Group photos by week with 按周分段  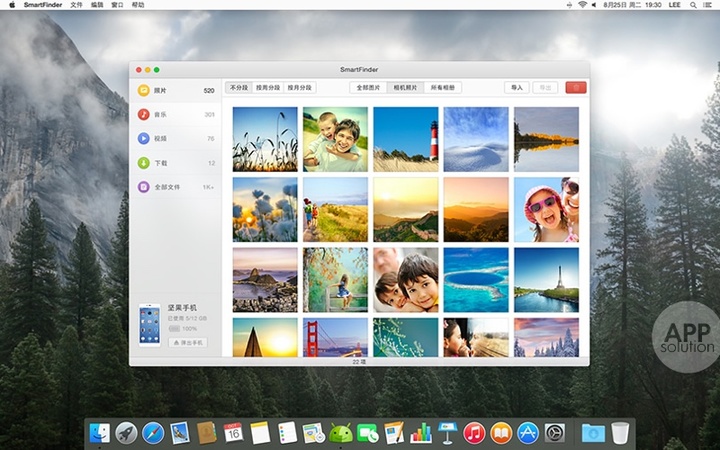coord(268,88)
